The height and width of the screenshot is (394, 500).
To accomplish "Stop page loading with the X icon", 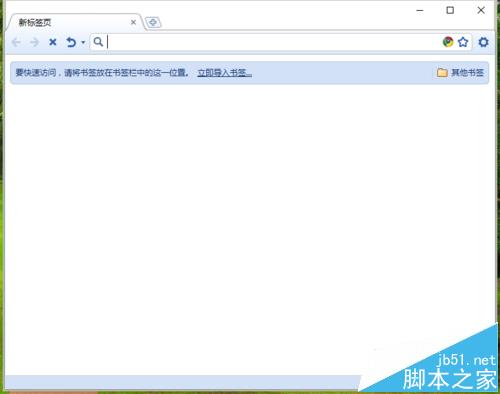I will pos(53,42).
